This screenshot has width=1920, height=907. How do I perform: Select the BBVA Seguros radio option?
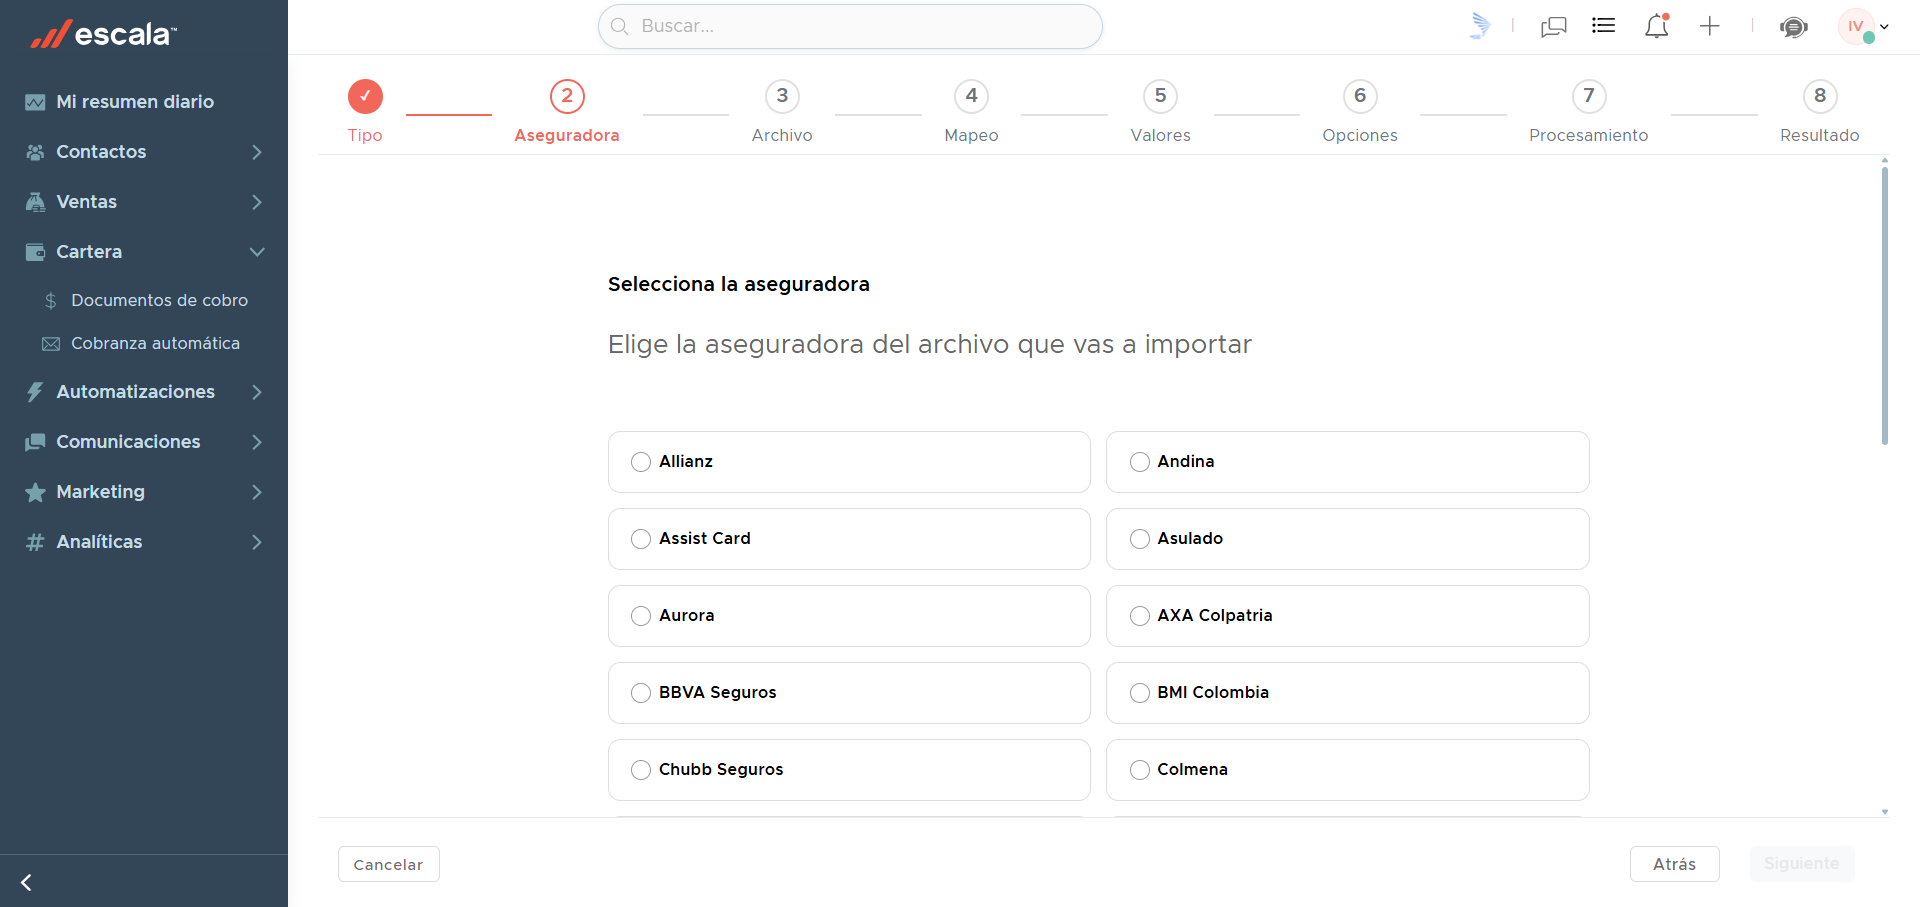pos(641,693)
